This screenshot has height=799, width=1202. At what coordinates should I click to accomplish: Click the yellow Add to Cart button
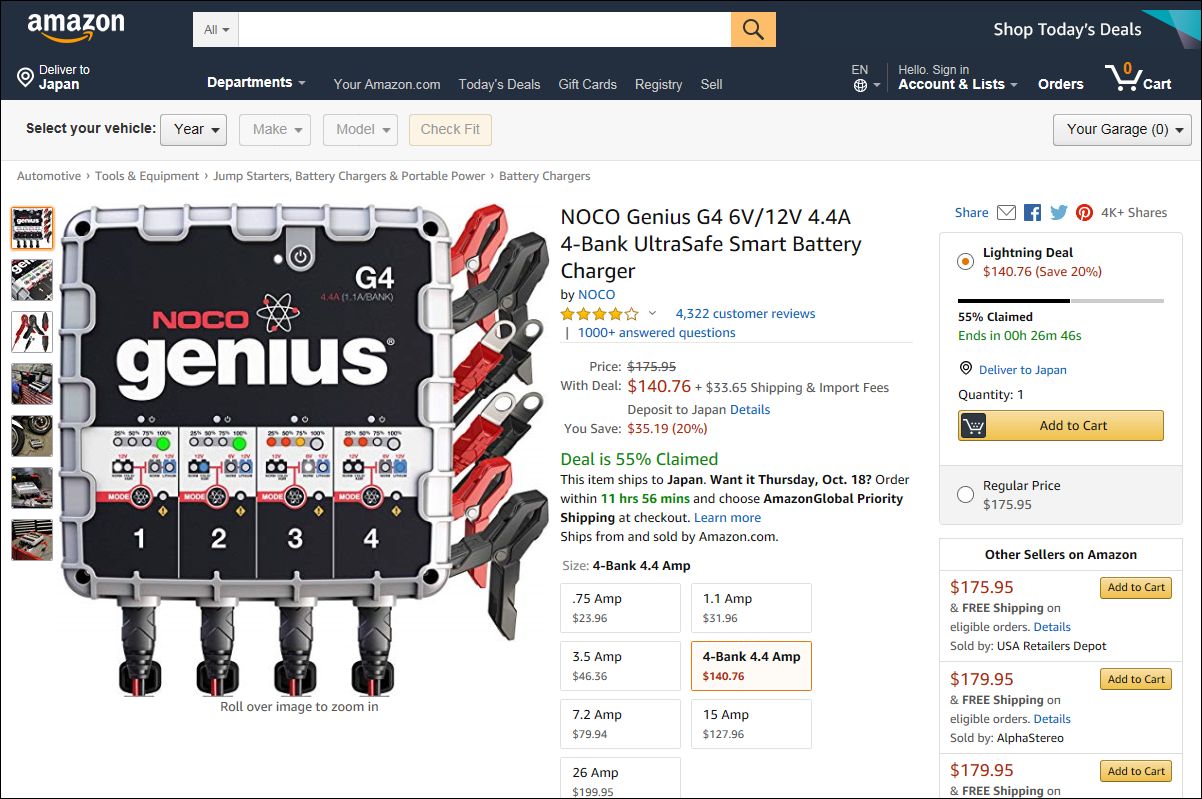[1061, 425]
